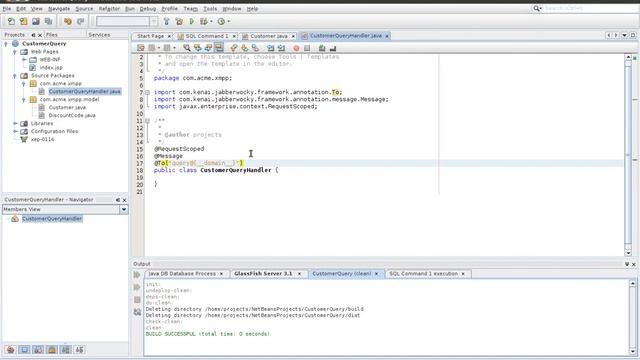Image resolution: width=640 pixels, height=360 pixels.
Task: Click the New File toolbar icon
Action: tap(11, 21)
